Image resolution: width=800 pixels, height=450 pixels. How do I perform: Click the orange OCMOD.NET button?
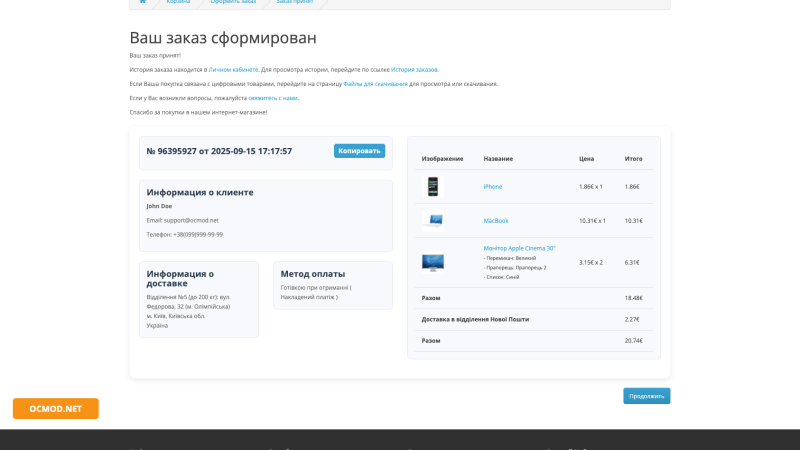[x=56, y=409]
